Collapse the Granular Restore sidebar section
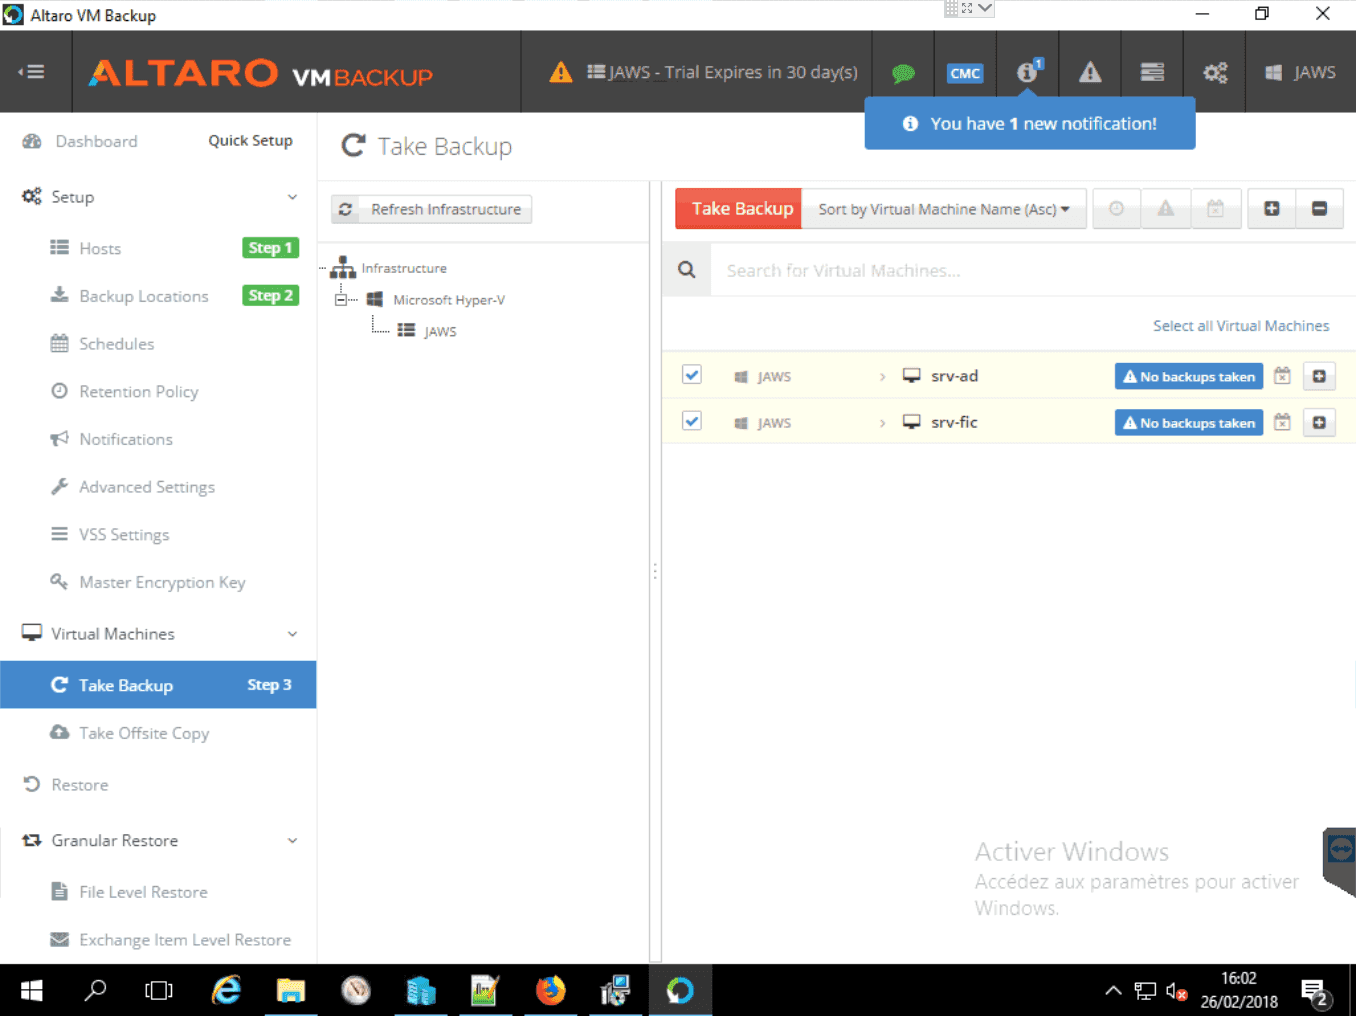 292,841
